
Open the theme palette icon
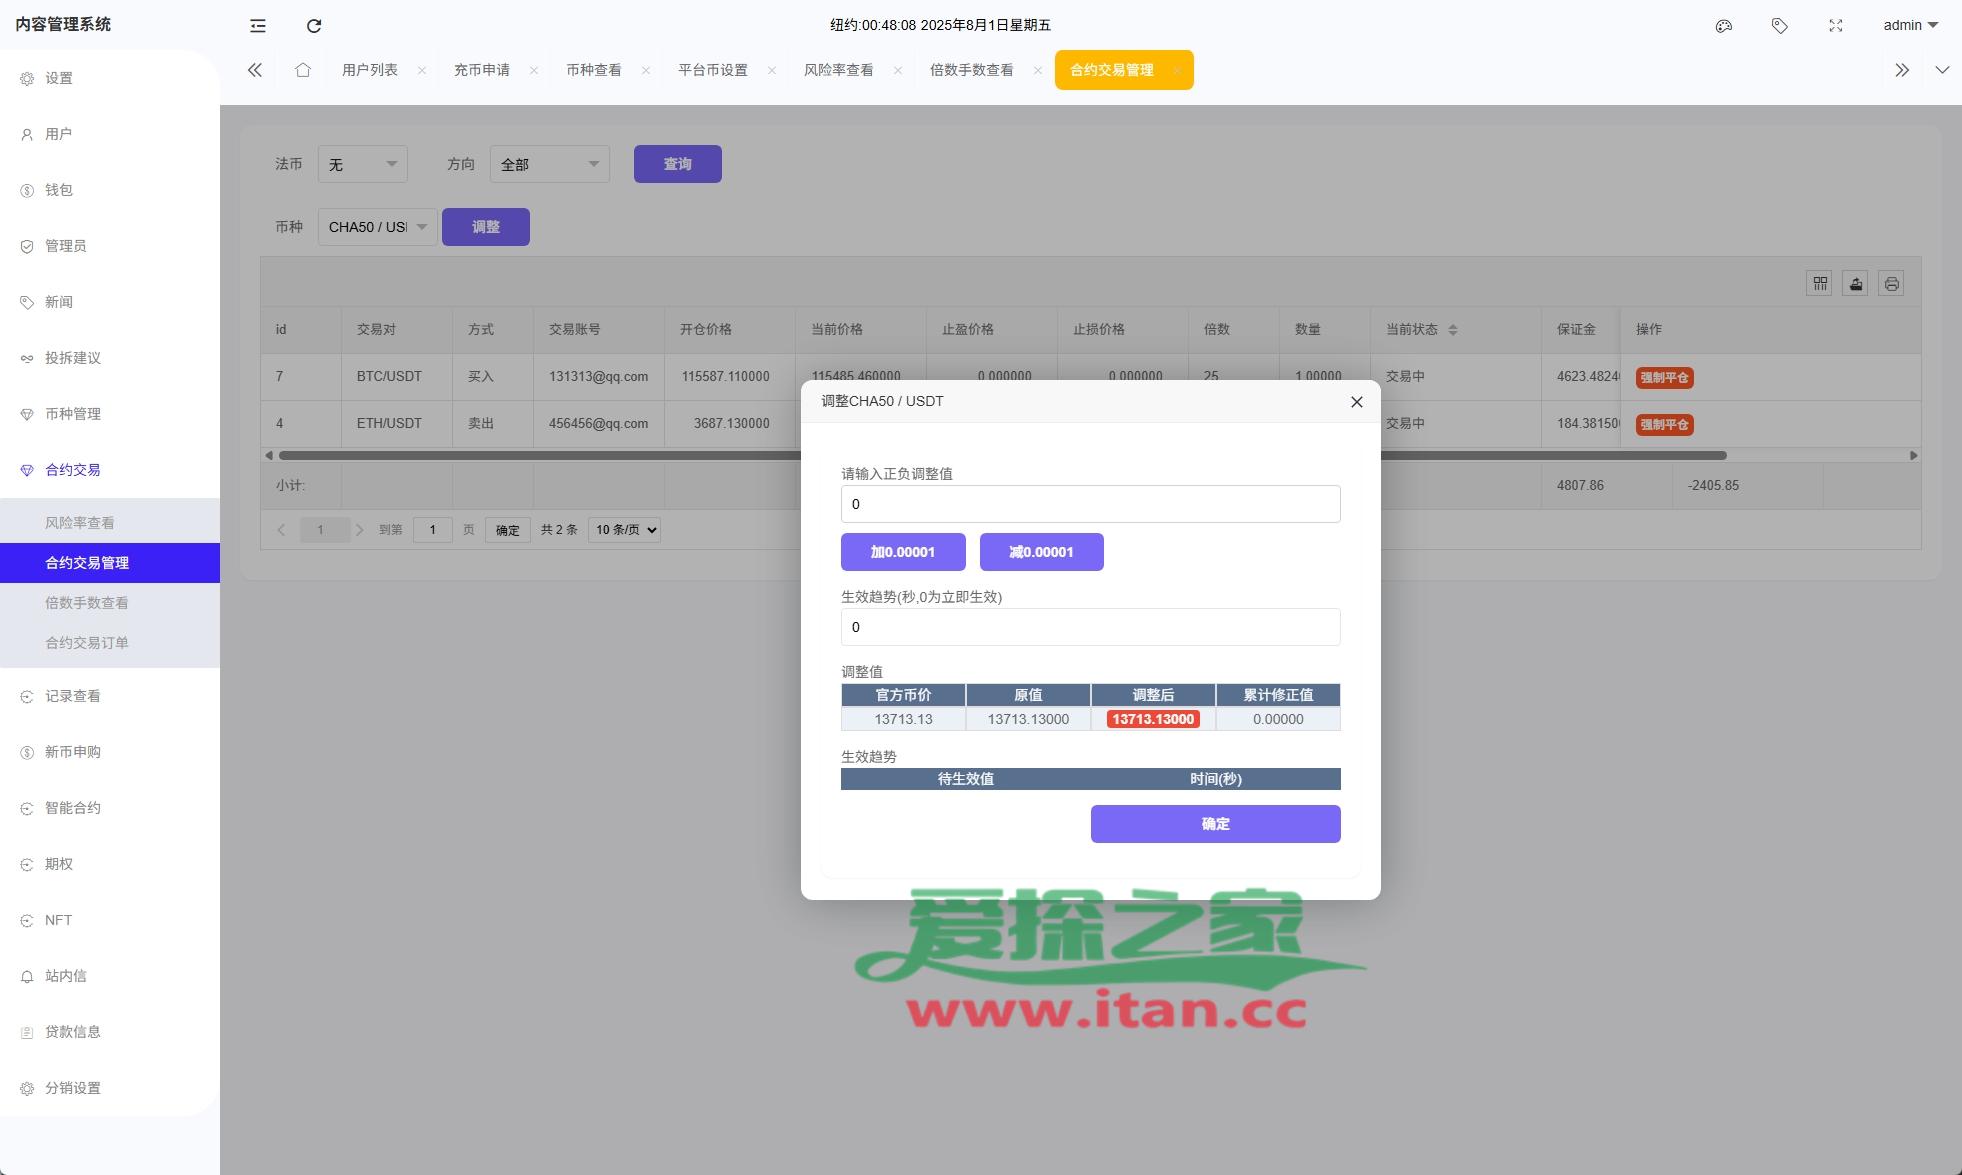[x=1723, y=26]
